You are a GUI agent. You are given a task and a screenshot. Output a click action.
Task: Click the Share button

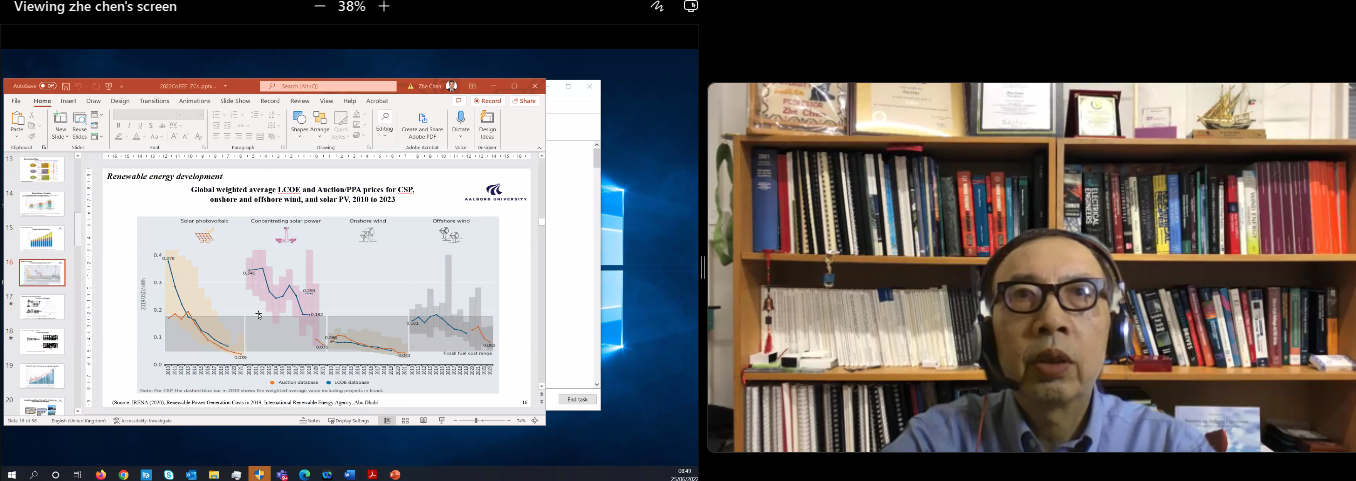pyautogui.click(x=524, y=101)
